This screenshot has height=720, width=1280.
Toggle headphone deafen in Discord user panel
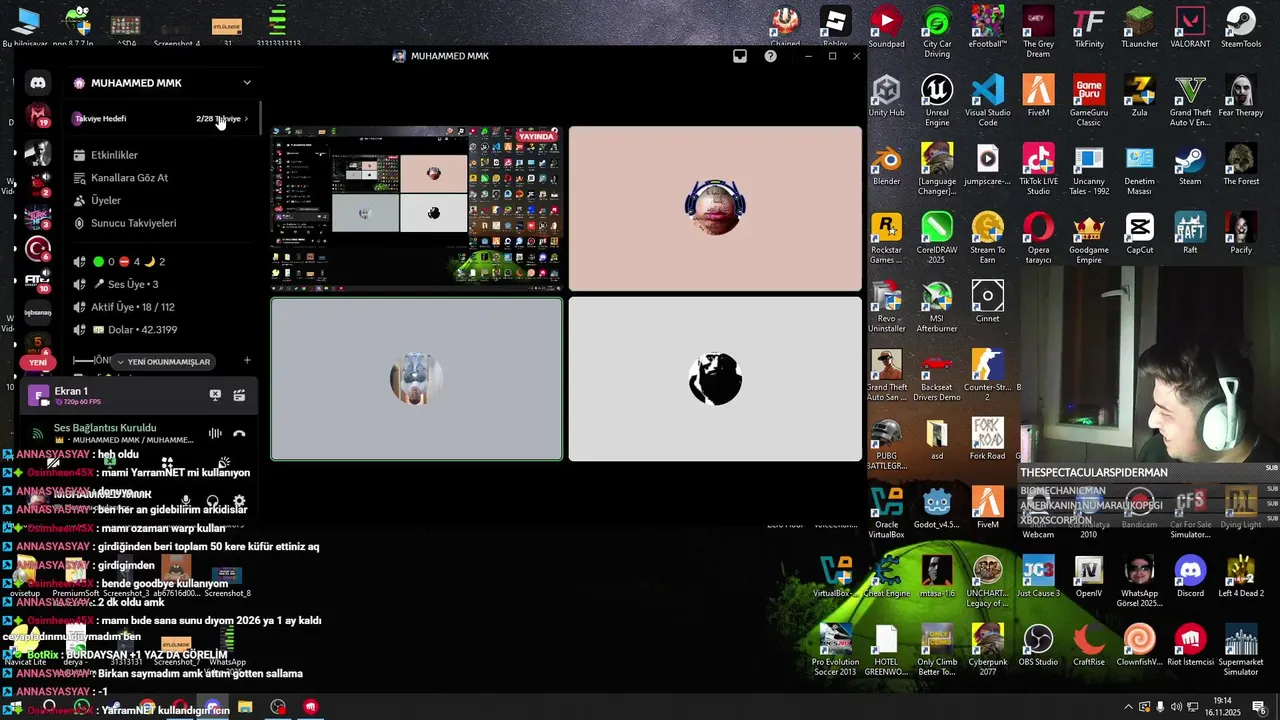(212, 501)
